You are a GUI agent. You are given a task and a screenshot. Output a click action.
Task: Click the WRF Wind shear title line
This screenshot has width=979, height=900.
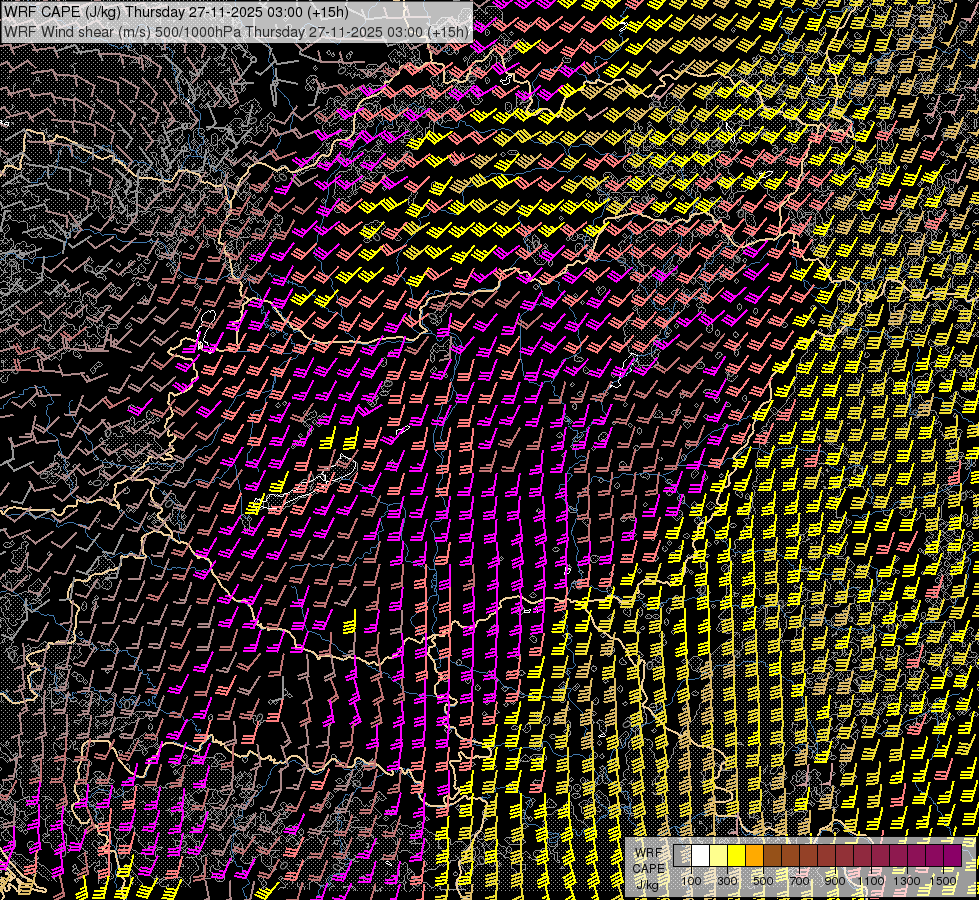(236, 31)
